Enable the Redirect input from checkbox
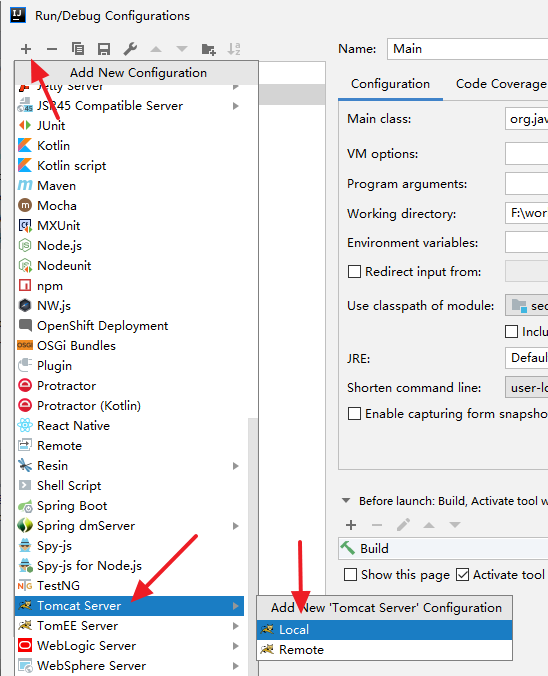 [354, 272]
